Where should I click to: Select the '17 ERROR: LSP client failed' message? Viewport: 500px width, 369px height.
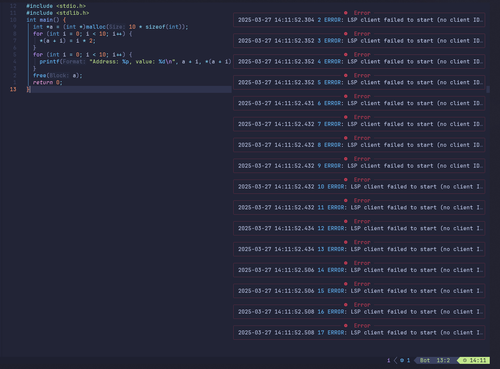pyautogui.click(x=360, y=332)
